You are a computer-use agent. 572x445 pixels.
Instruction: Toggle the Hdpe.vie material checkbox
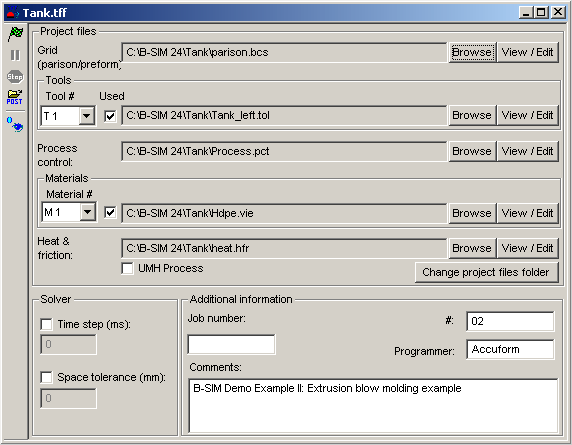tap(110, 213)
